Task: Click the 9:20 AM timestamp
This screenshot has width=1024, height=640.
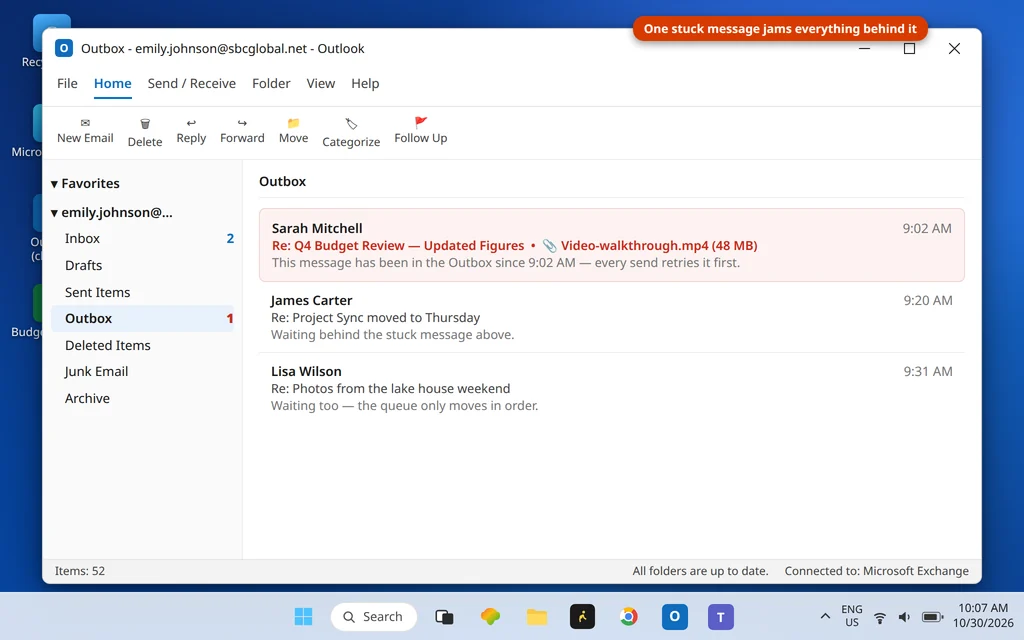Action: click(928, 300)
